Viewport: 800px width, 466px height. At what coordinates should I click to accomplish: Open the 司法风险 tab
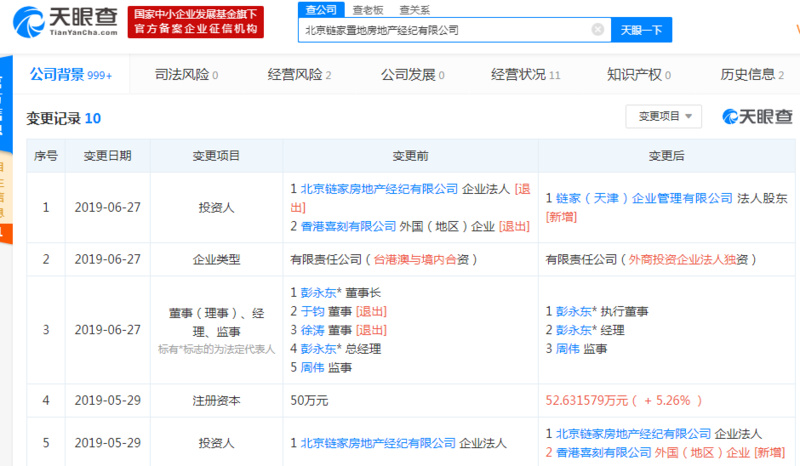[x=186, y=75]
